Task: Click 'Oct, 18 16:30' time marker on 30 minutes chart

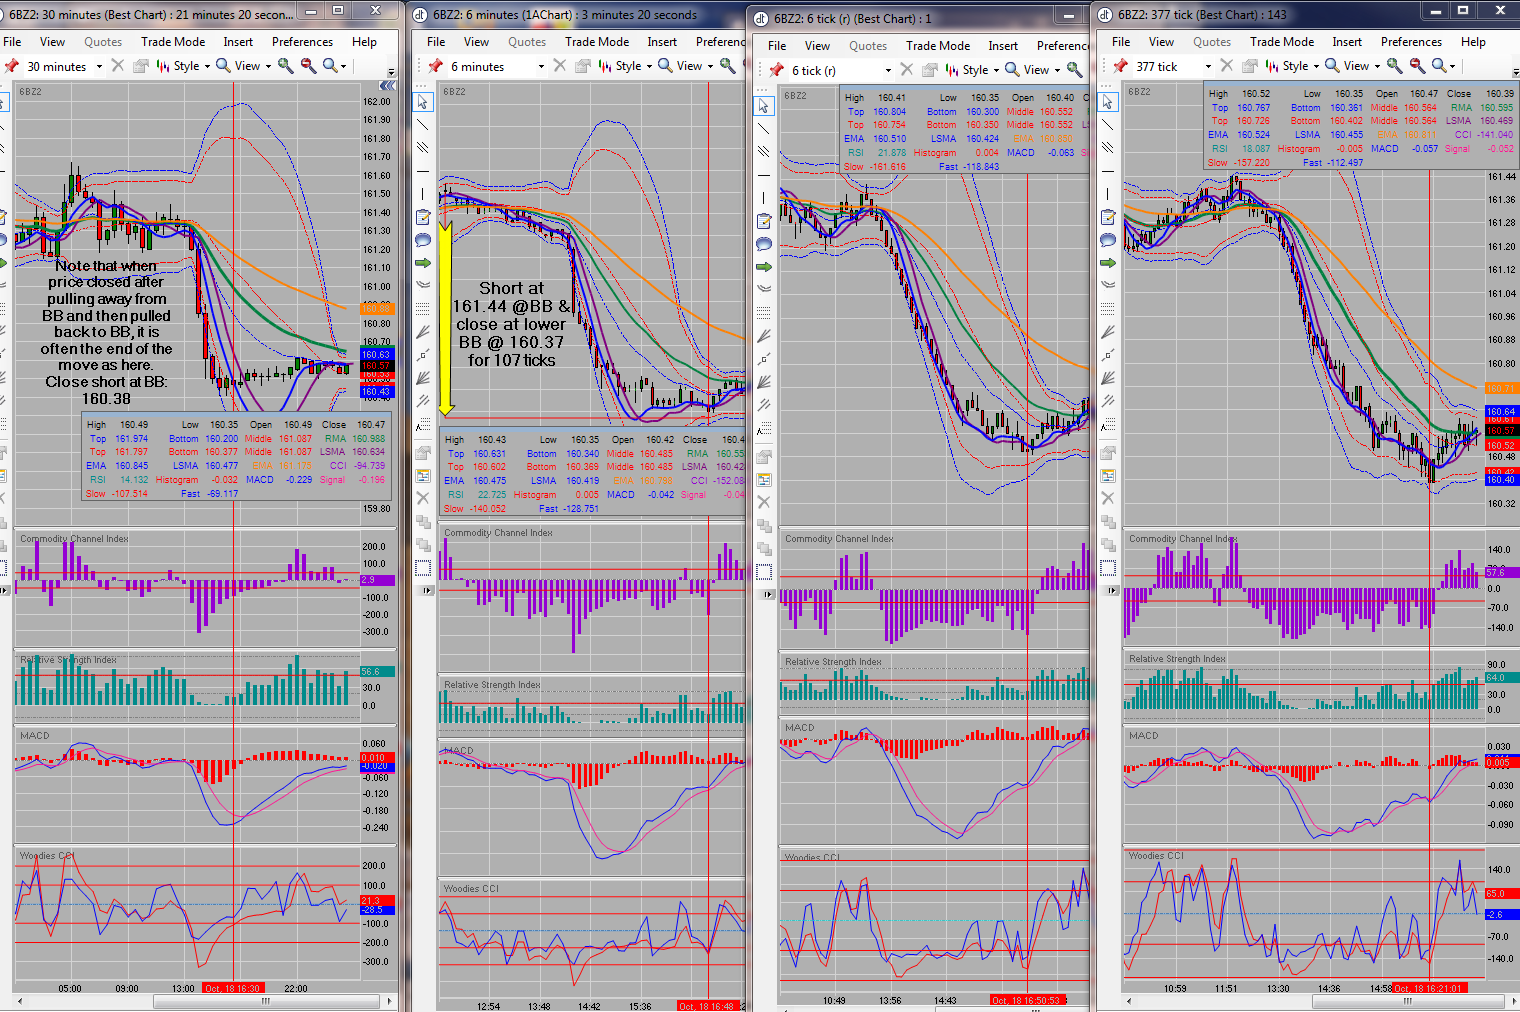Action: (x=232, y=988)
